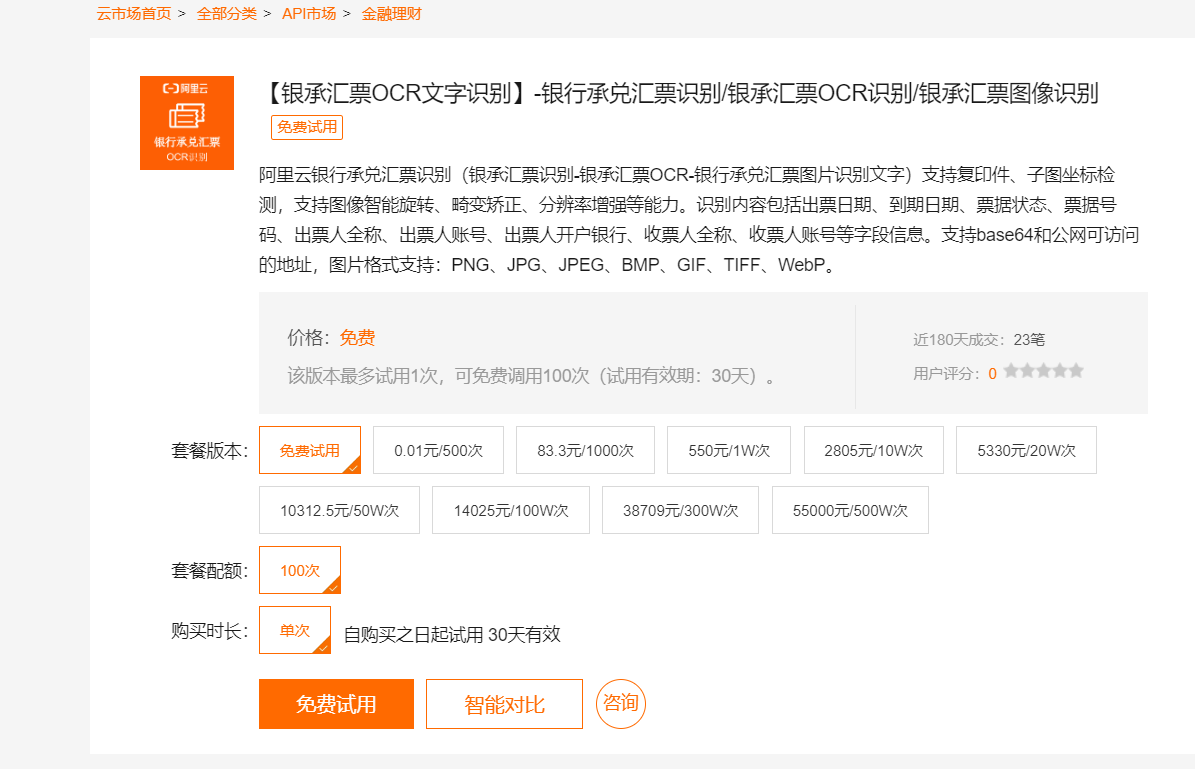Click the 用户评分: 0 score value
The width and height of the screenshot is (1195, 769).
pos(992,373)
